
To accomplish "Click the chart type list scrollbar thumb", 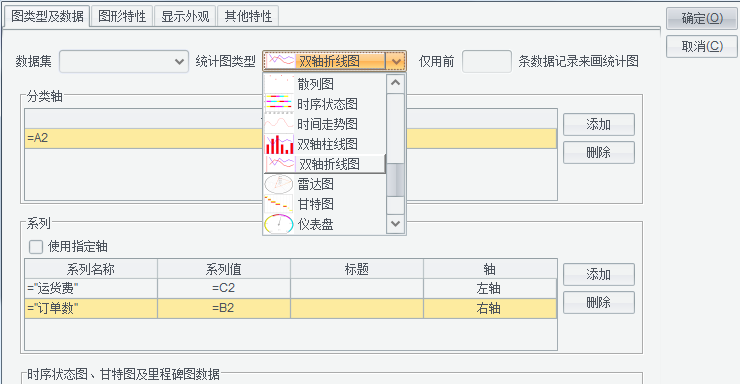I will [395, 180].
